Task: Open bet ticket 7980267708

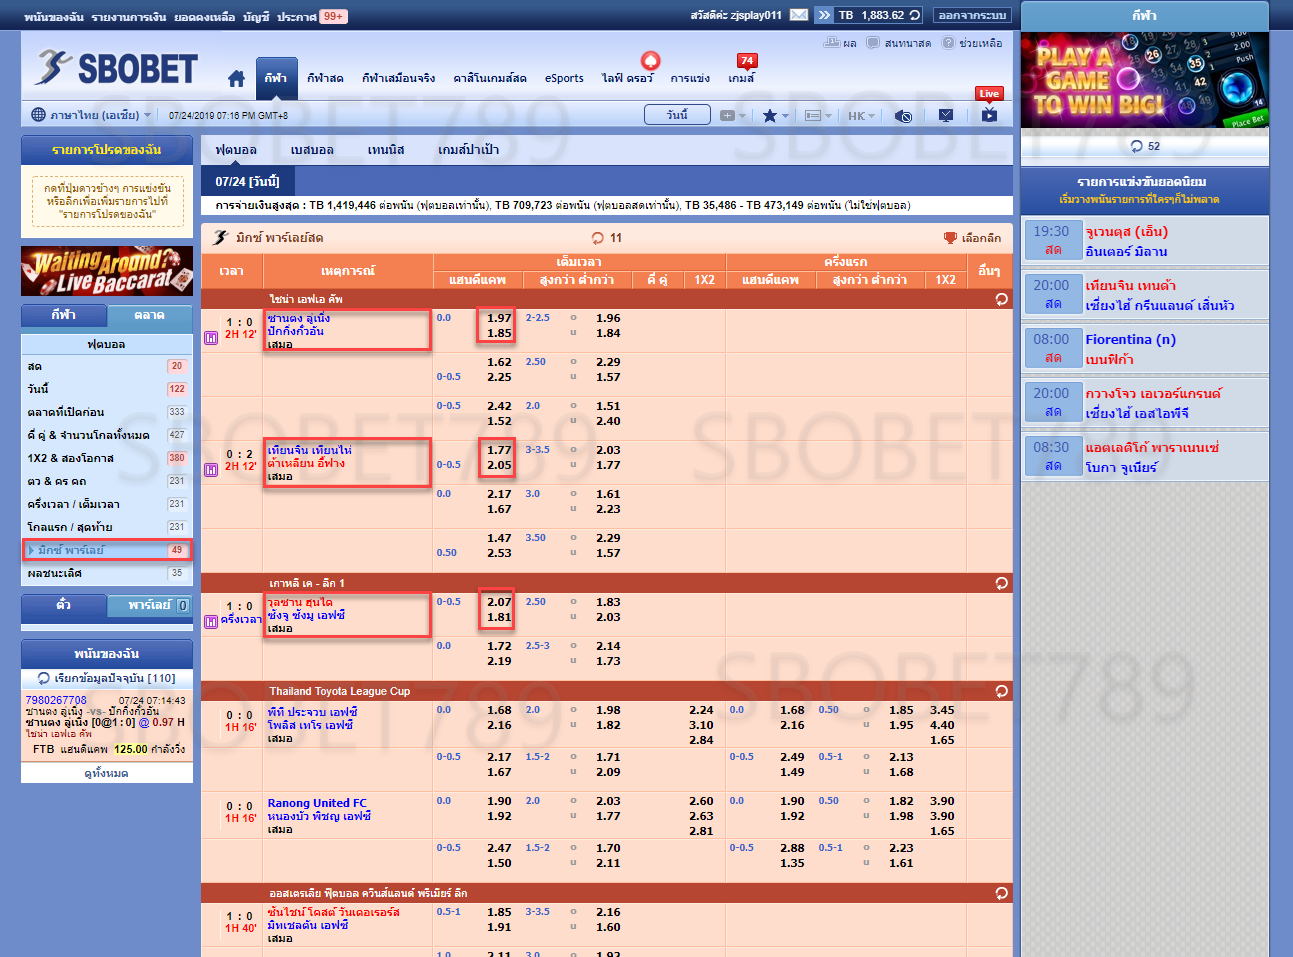Action: click(x=56, y=700)
